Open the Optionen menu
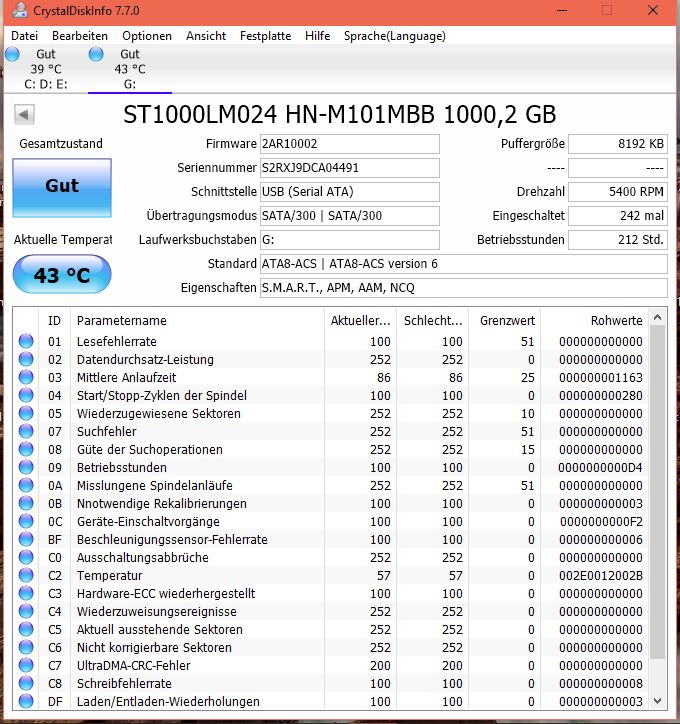 pos(147,36)
